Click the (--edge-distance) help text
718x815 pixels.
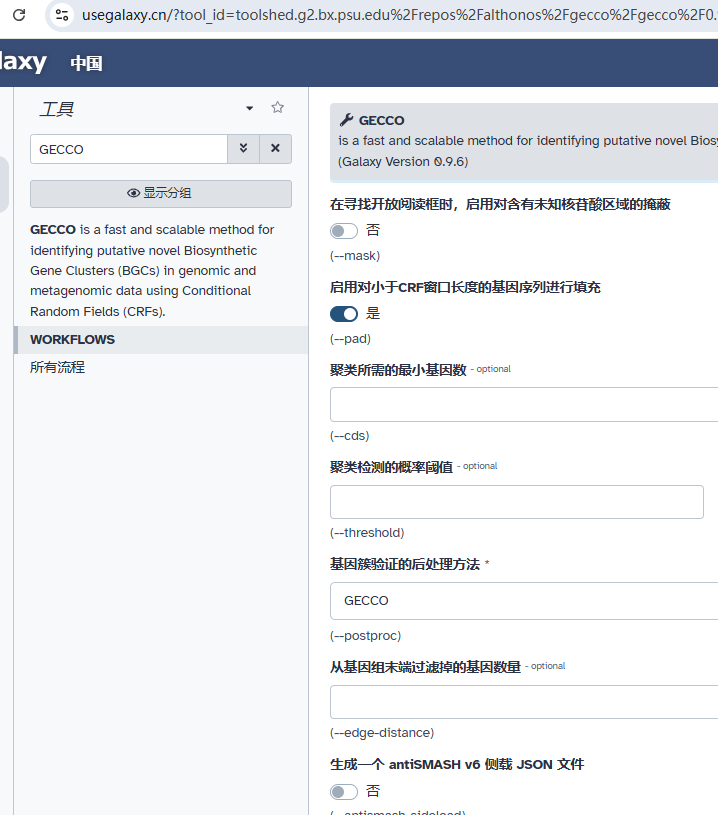pos(382,733)
